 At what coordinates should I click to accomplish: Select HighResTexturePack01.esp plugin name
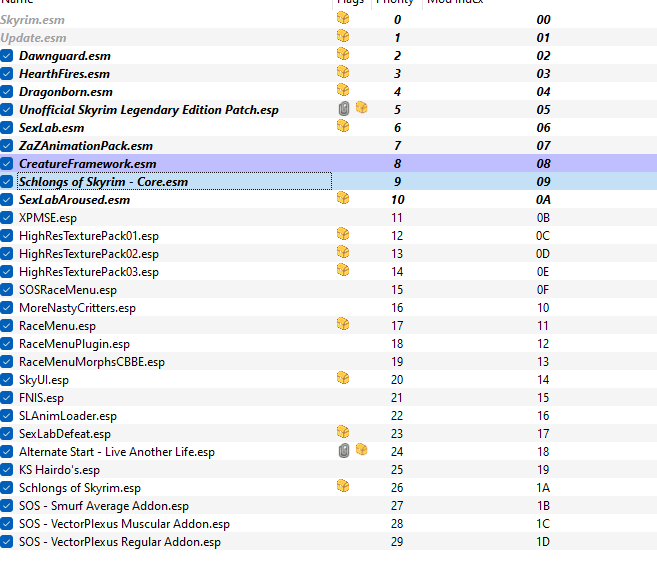(89, 236)
